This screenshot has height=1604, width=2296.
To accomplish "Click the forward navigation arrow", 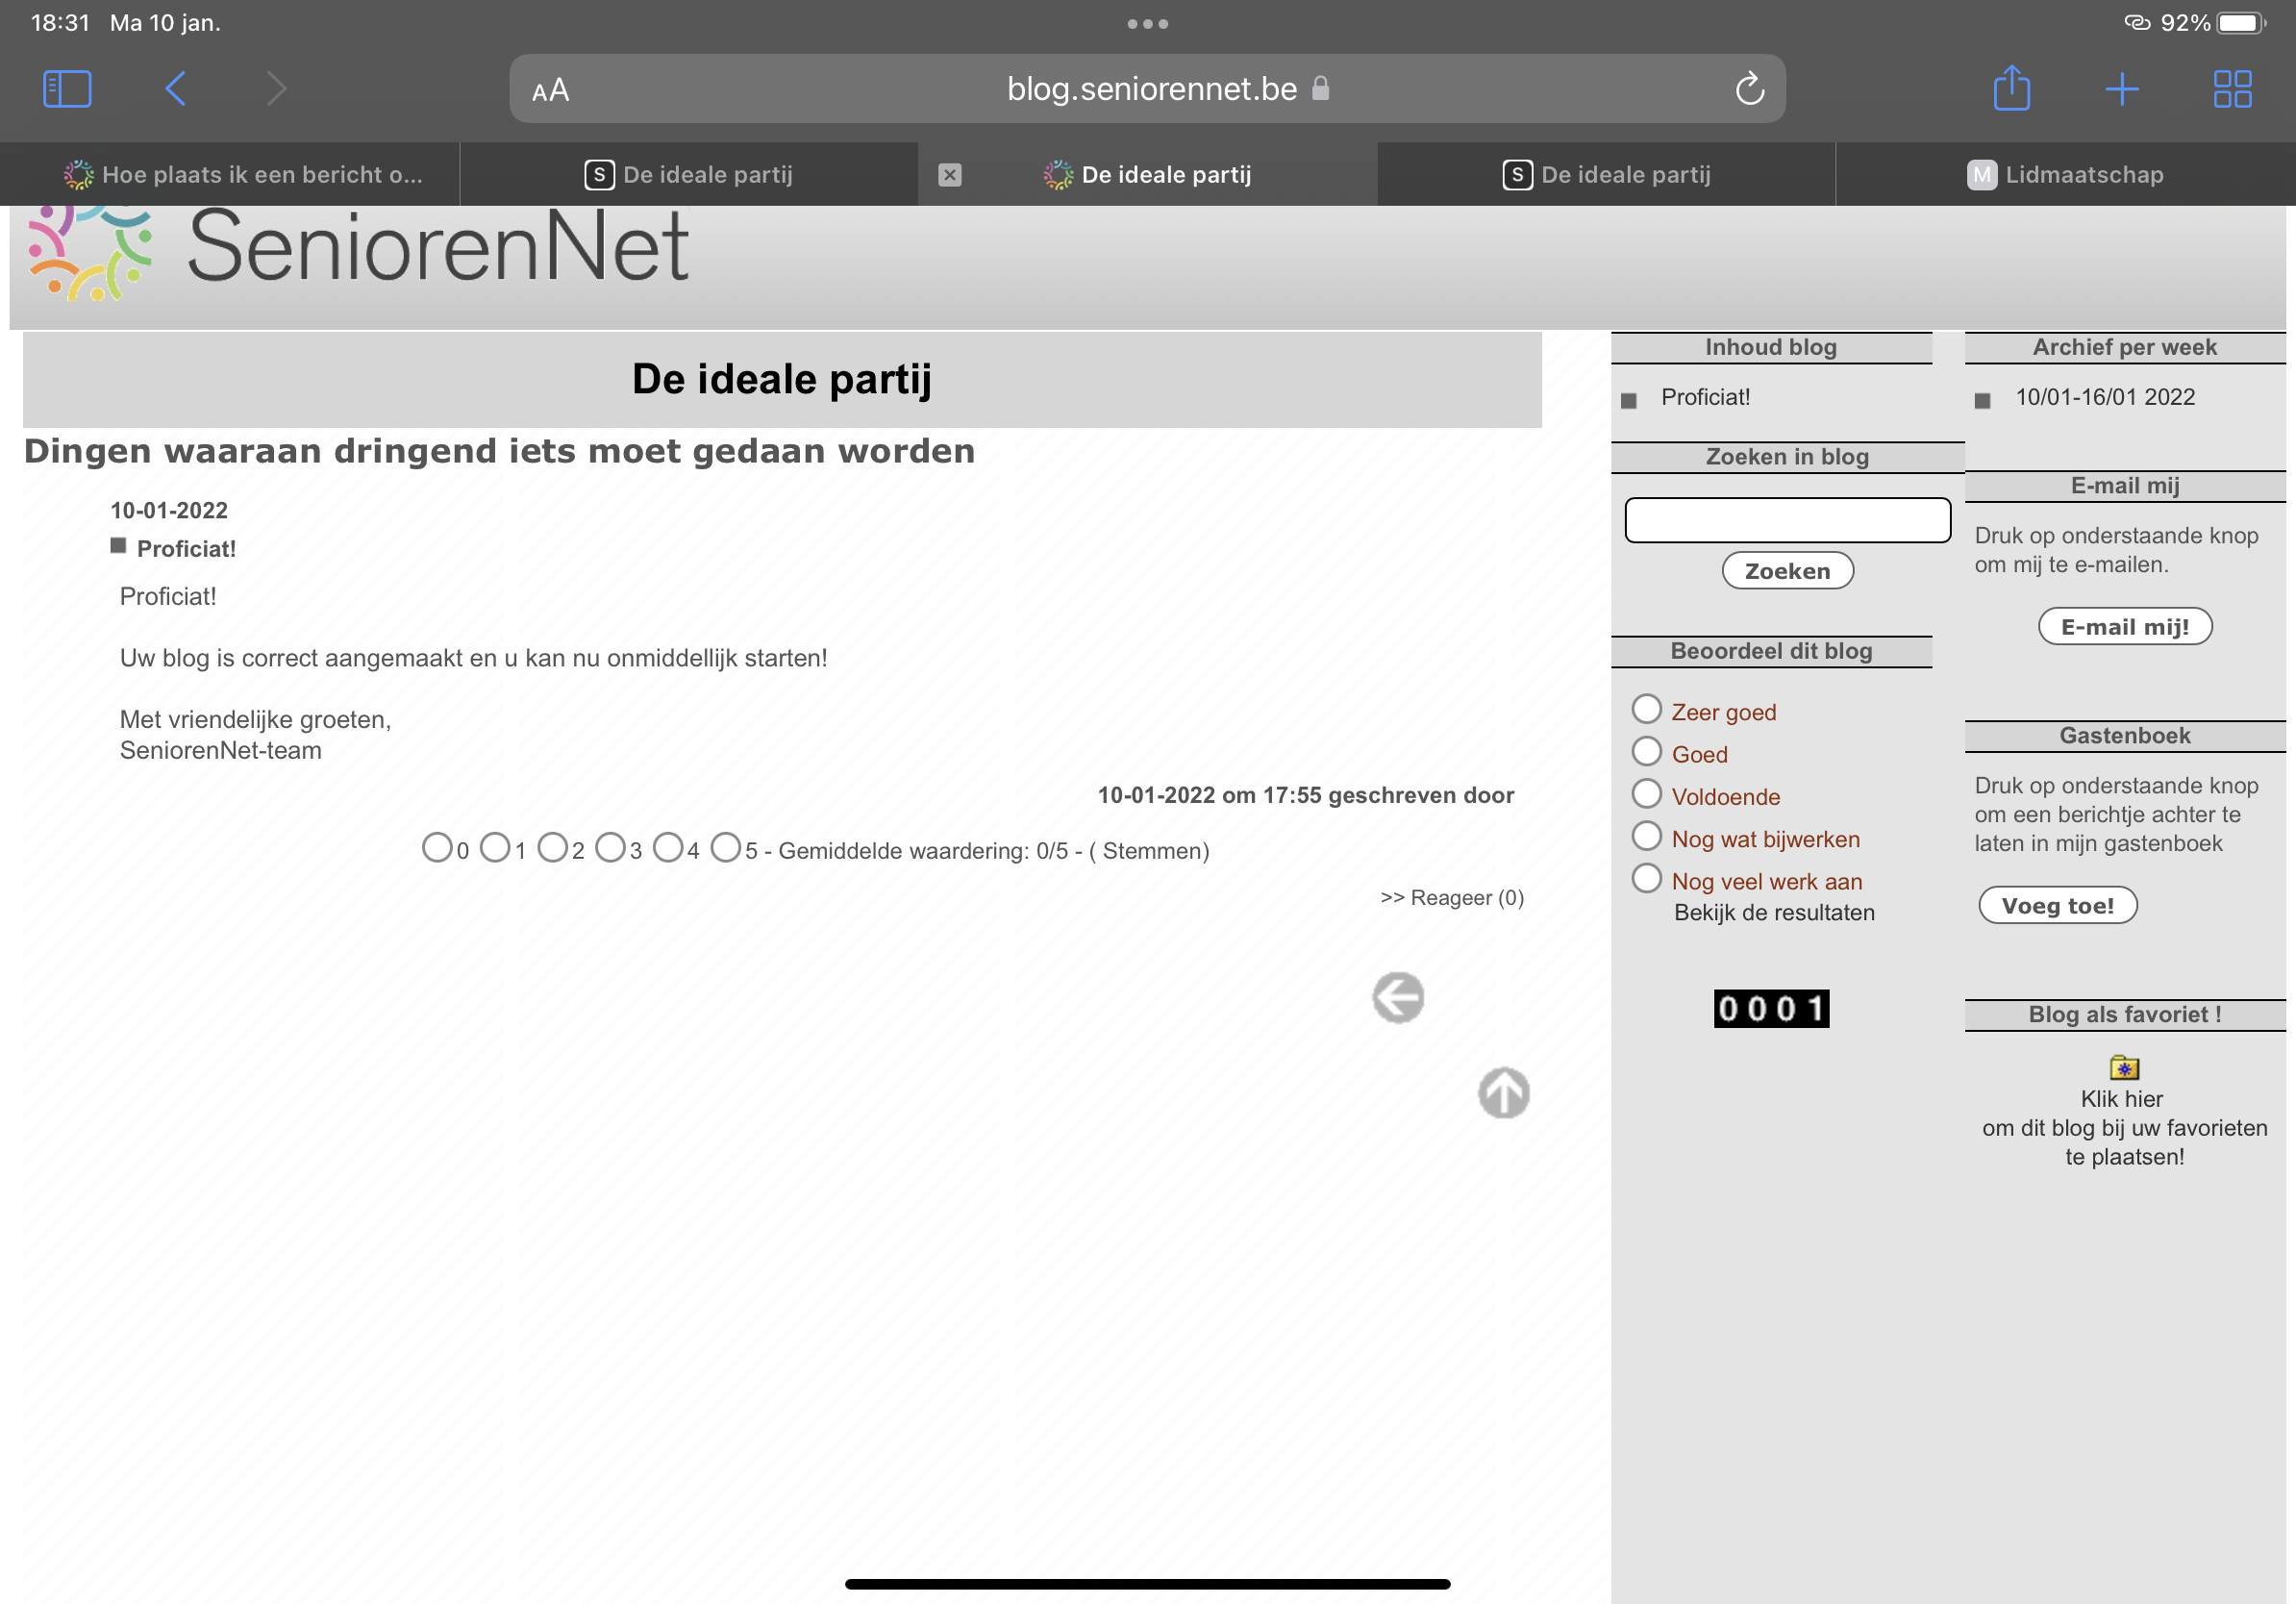I will pos(276,88).
